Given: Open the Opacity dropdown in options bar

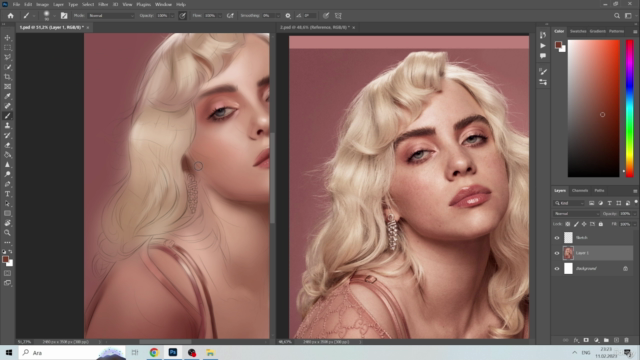Looking at the screenshot, I should click(172, 16).
